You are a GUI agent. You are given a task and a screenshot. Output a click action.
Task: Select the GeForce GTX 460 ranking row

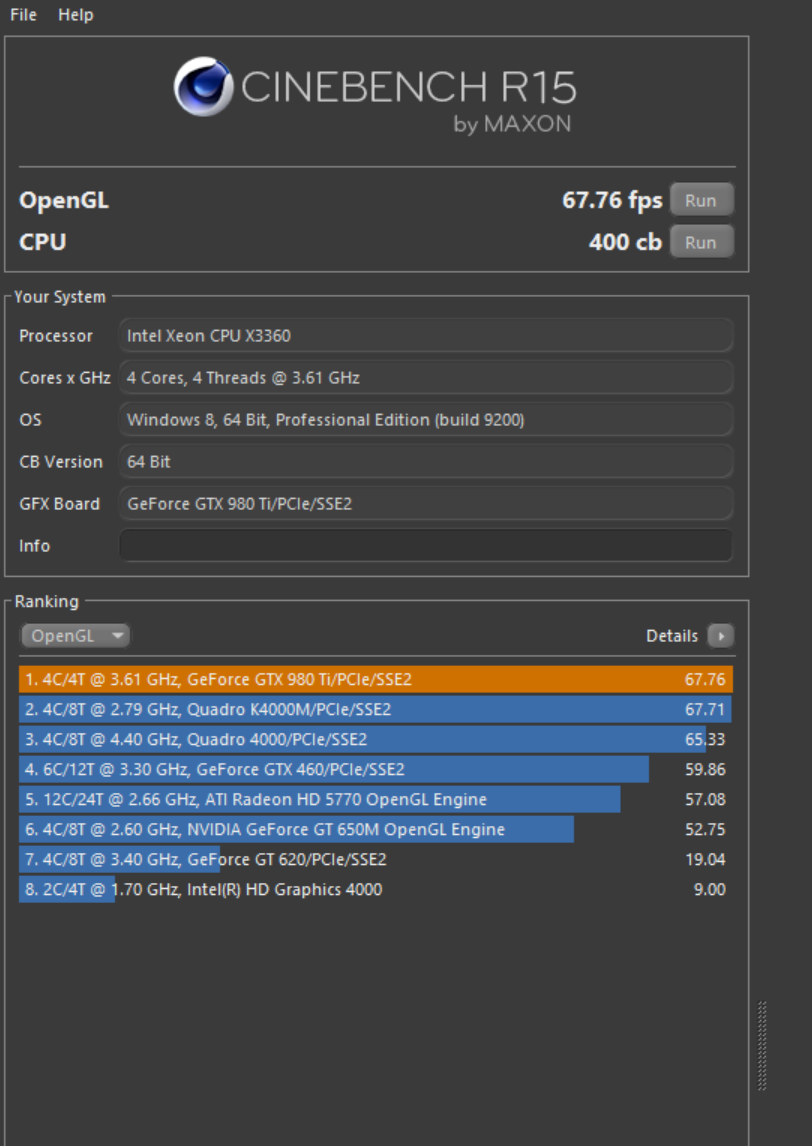pos(375,770)
